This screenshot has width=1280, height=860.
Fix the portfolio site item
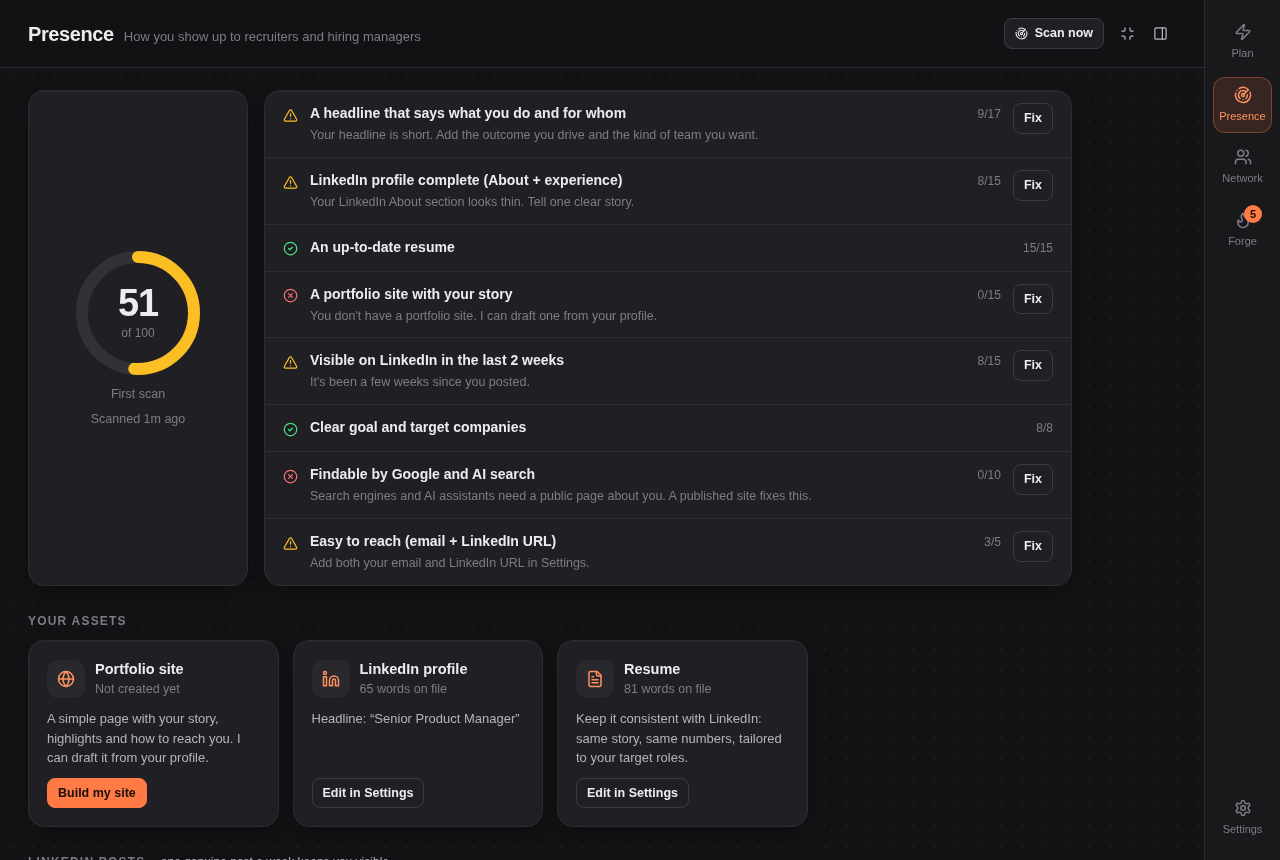point(1033,299)
